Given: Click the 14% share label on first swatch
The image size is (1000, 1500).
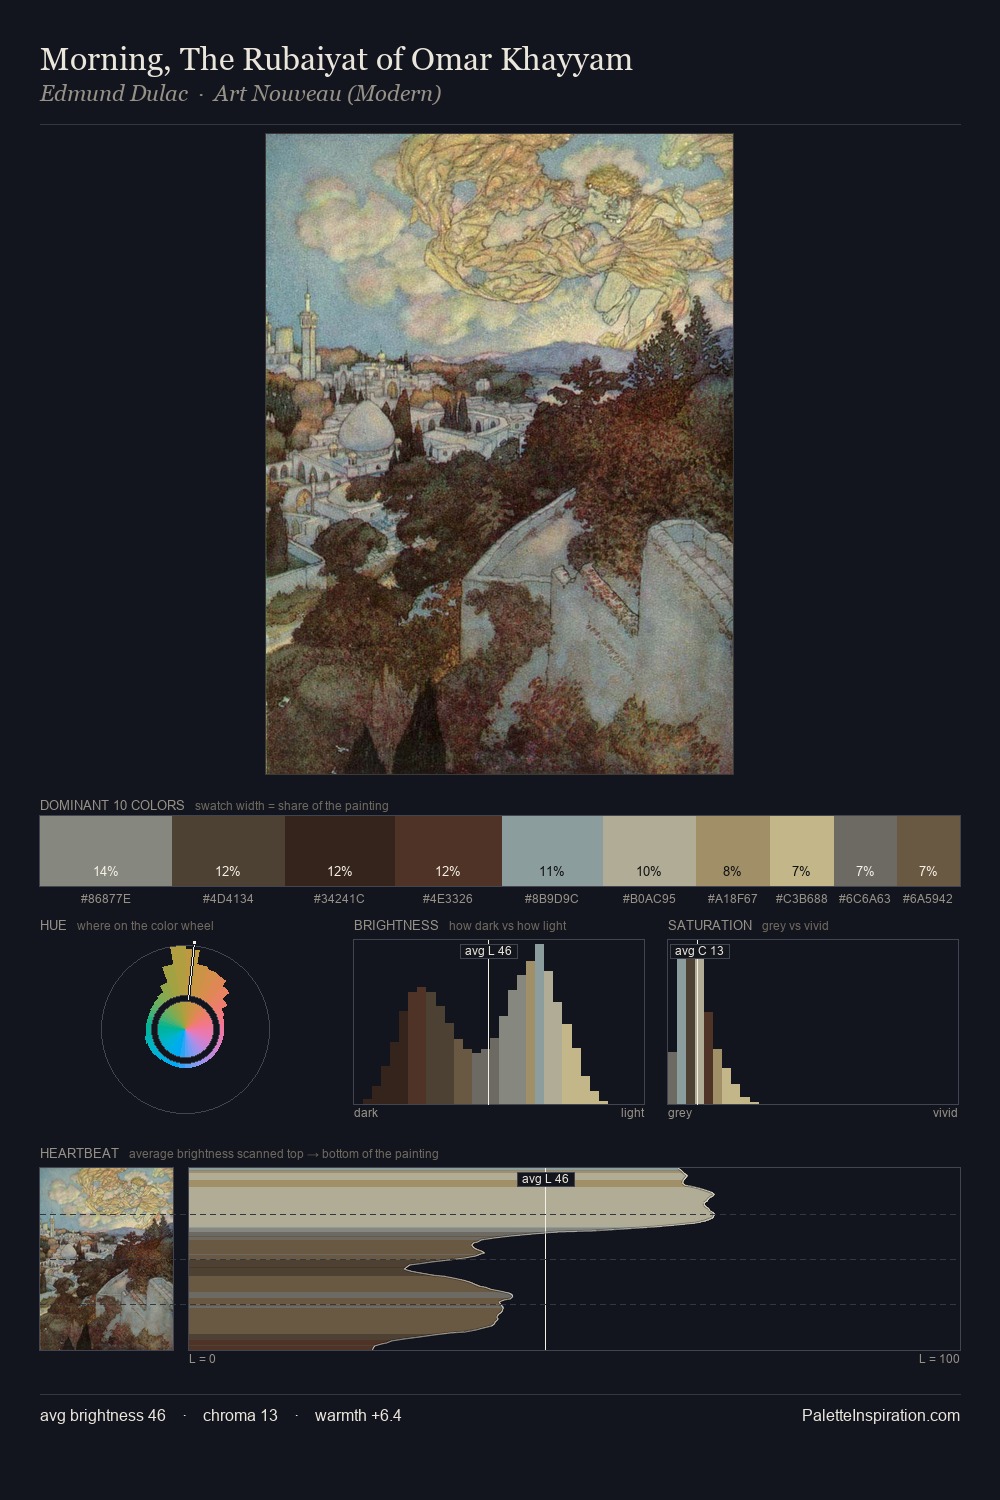Looking at the screenshot, I should click(106, 871).
